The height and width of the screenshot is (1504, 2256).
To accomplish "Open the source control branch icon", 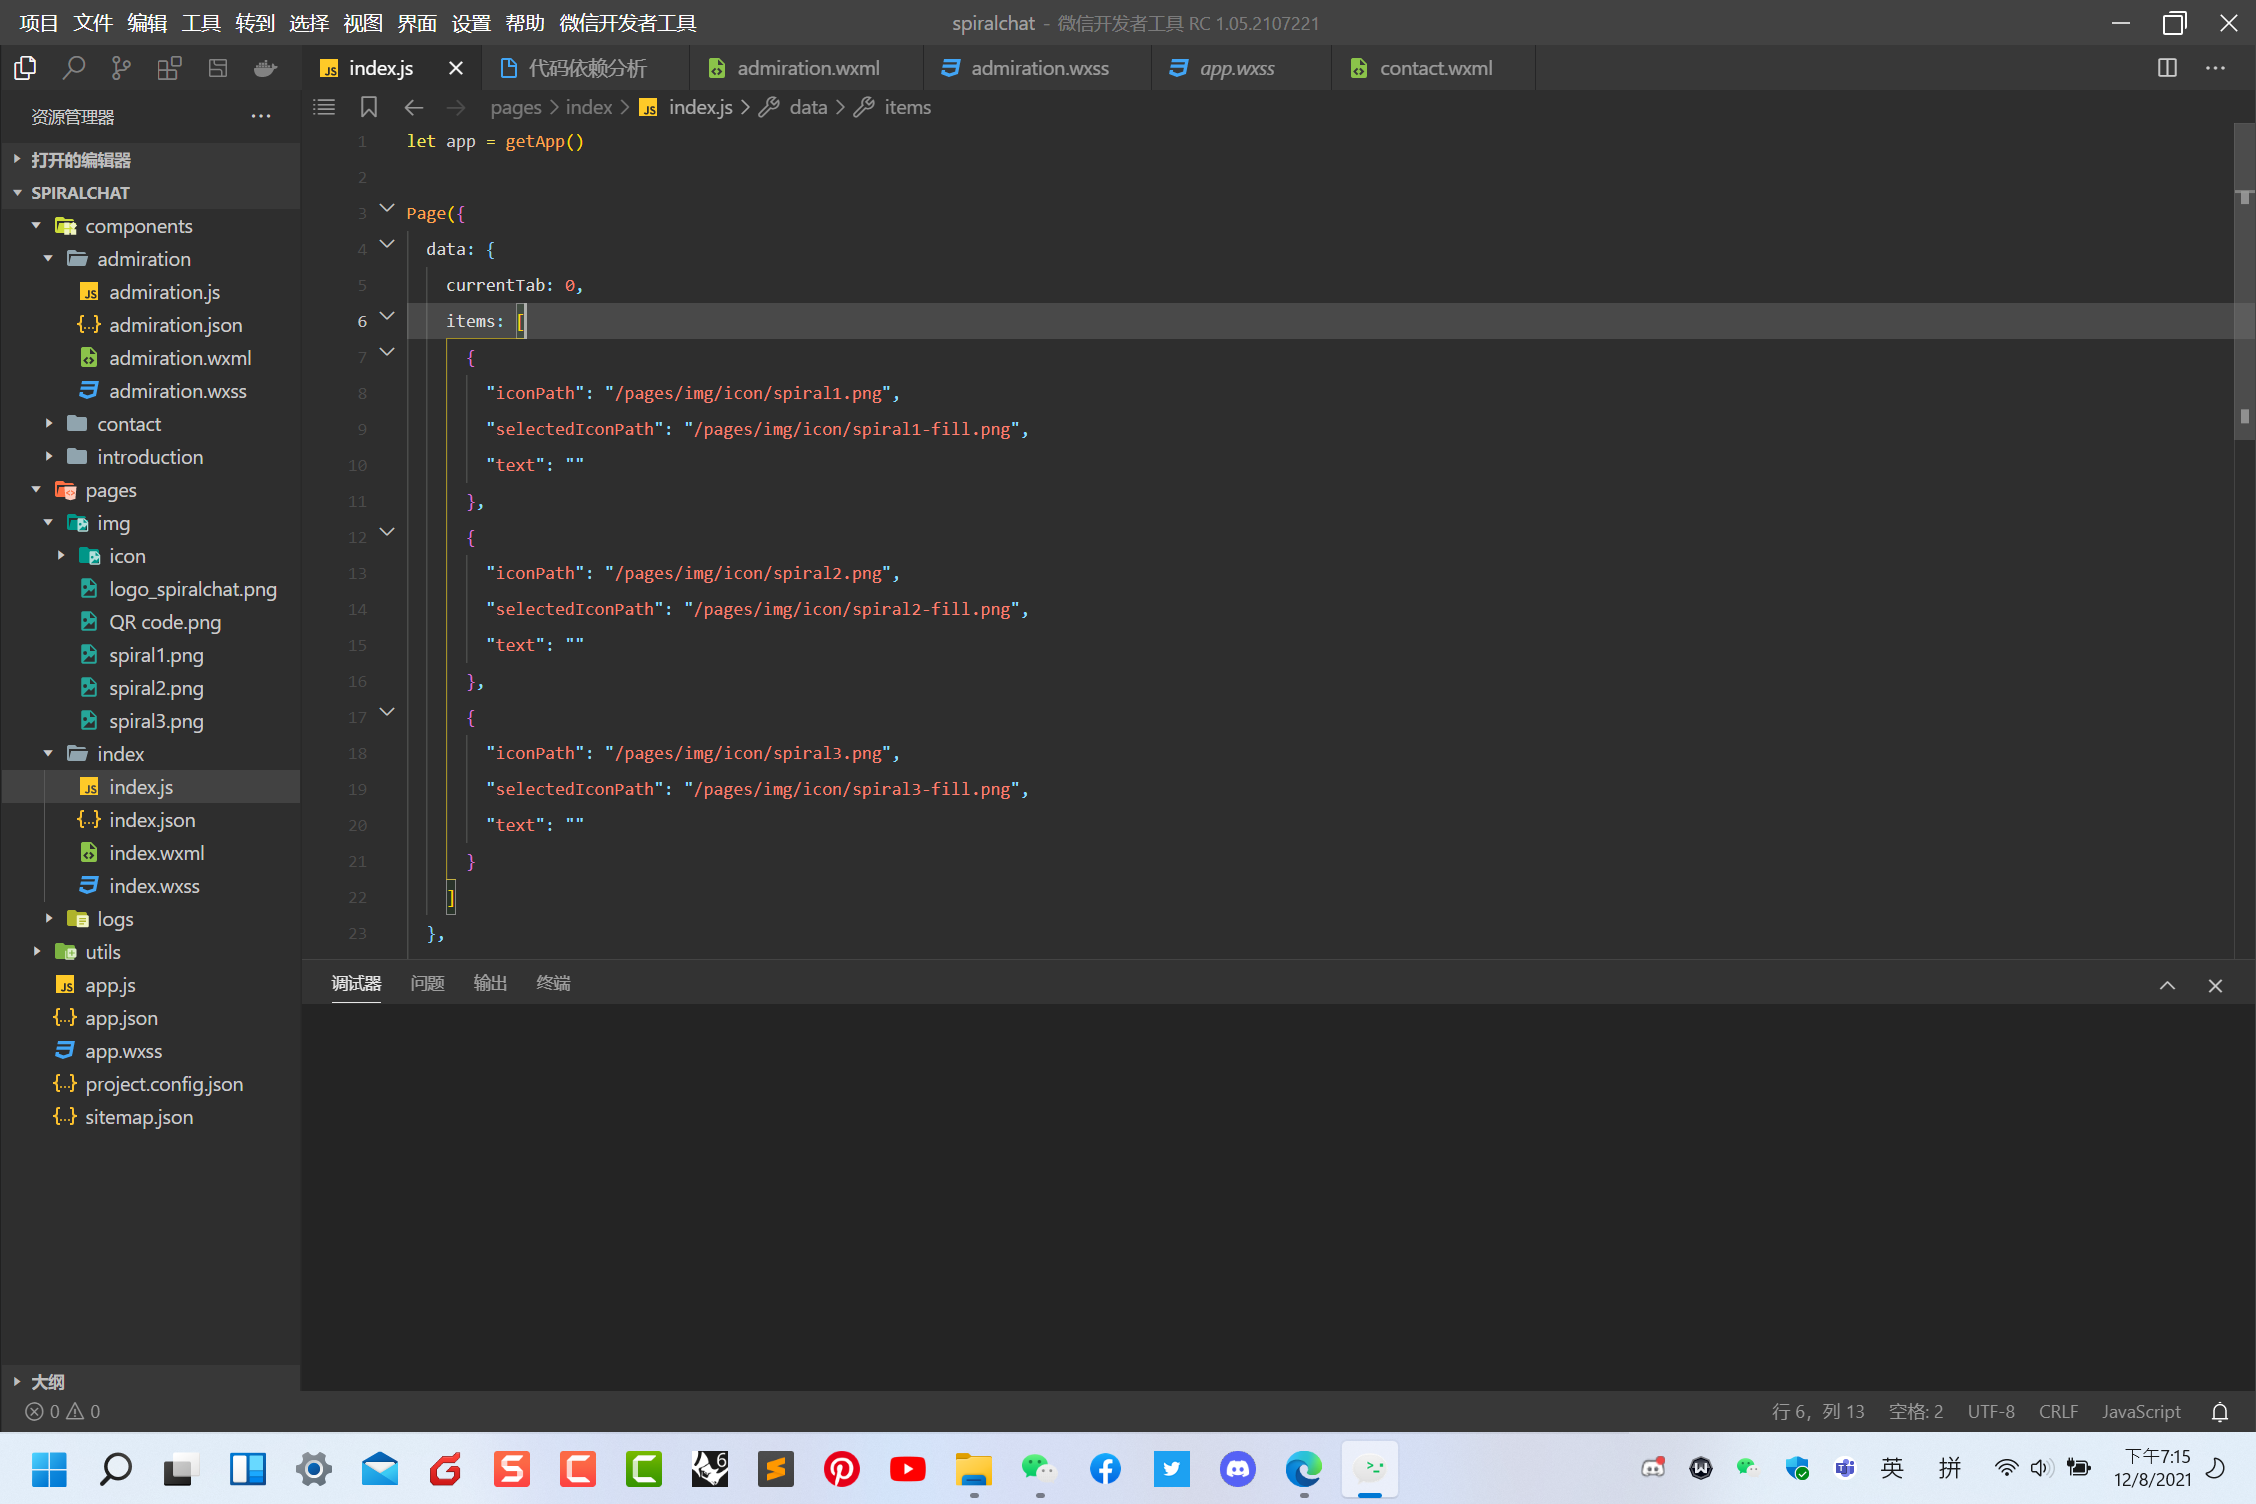I will 121,68.
